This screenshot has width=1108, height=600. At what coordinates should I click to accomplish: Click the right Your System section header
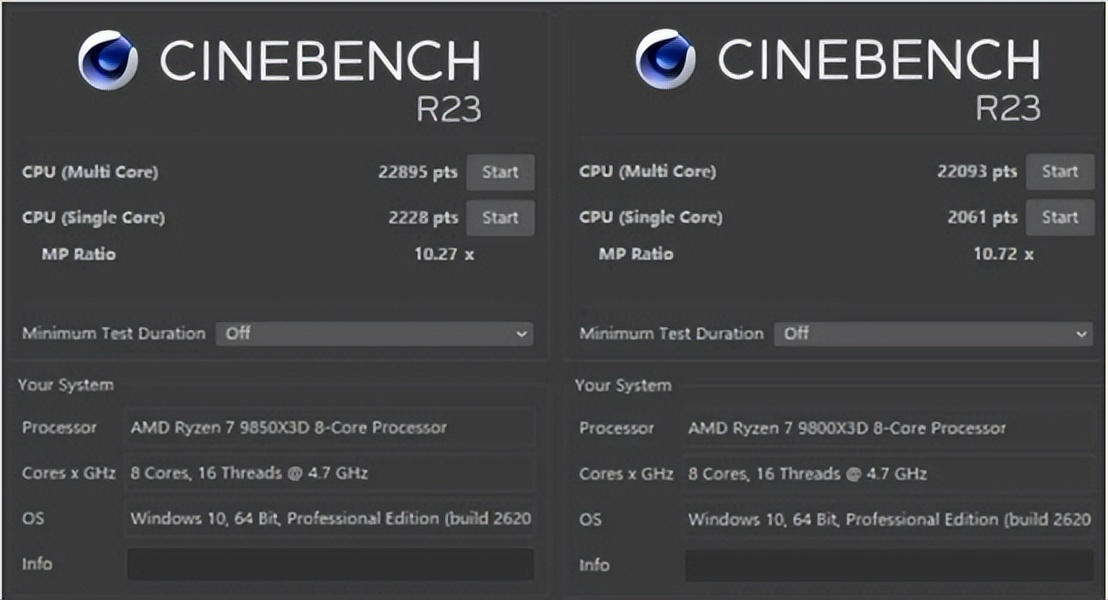(x=623, y=385)
